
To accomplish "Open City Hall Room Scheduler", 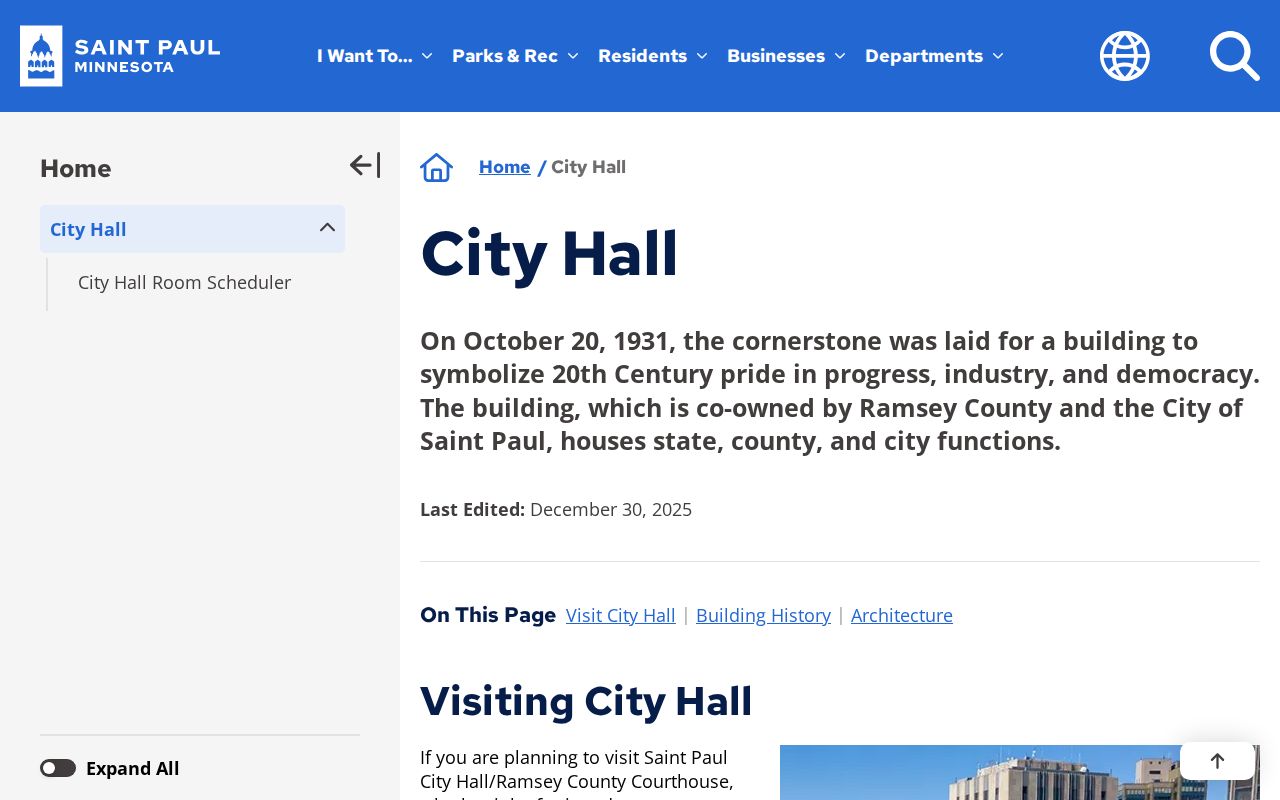I will pos(184,283).
